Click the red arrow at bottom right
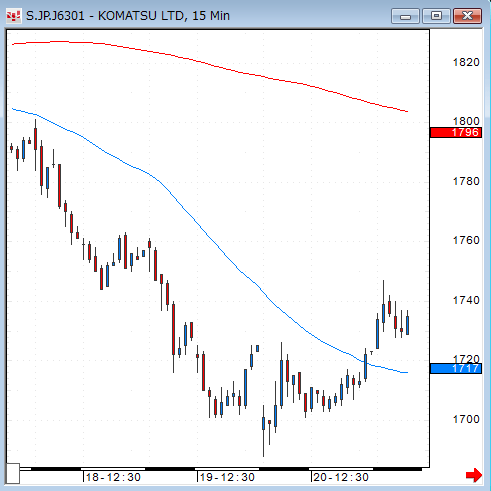This screenshot has width=491, height=491. [x=474, y=475]
